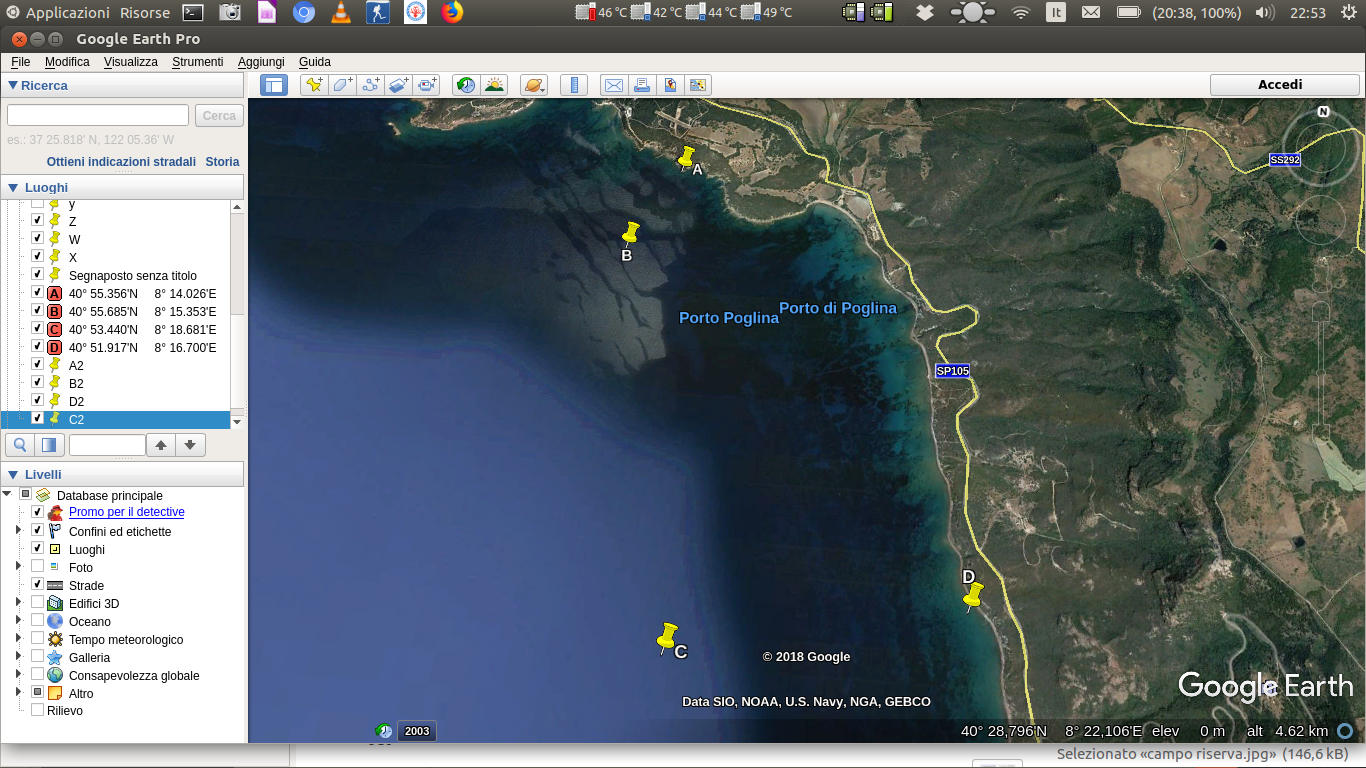Screen dimensions: 1366x768
Task: Open the Strumenti menu
Action: (x=197, y=61)
